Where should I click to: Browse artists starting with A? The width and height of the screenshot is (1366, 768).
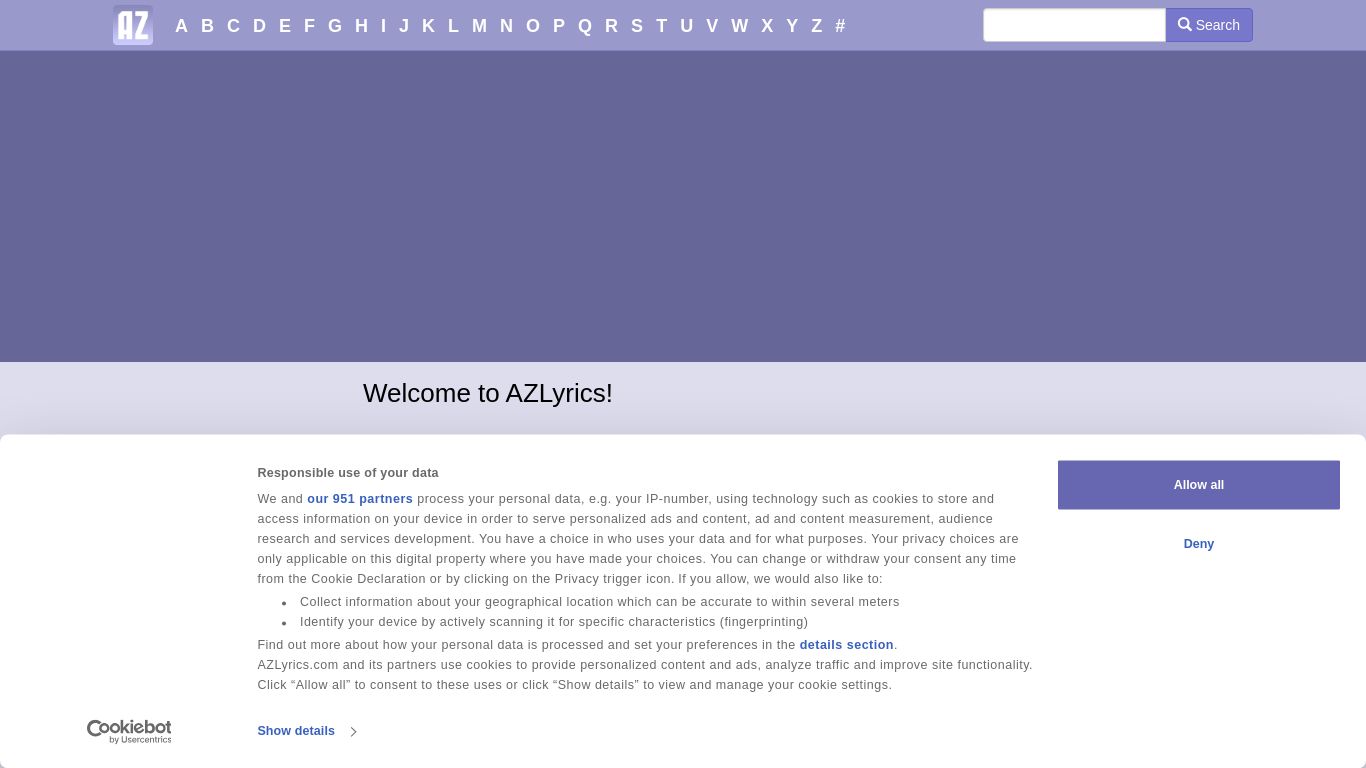tap(181, 26)
